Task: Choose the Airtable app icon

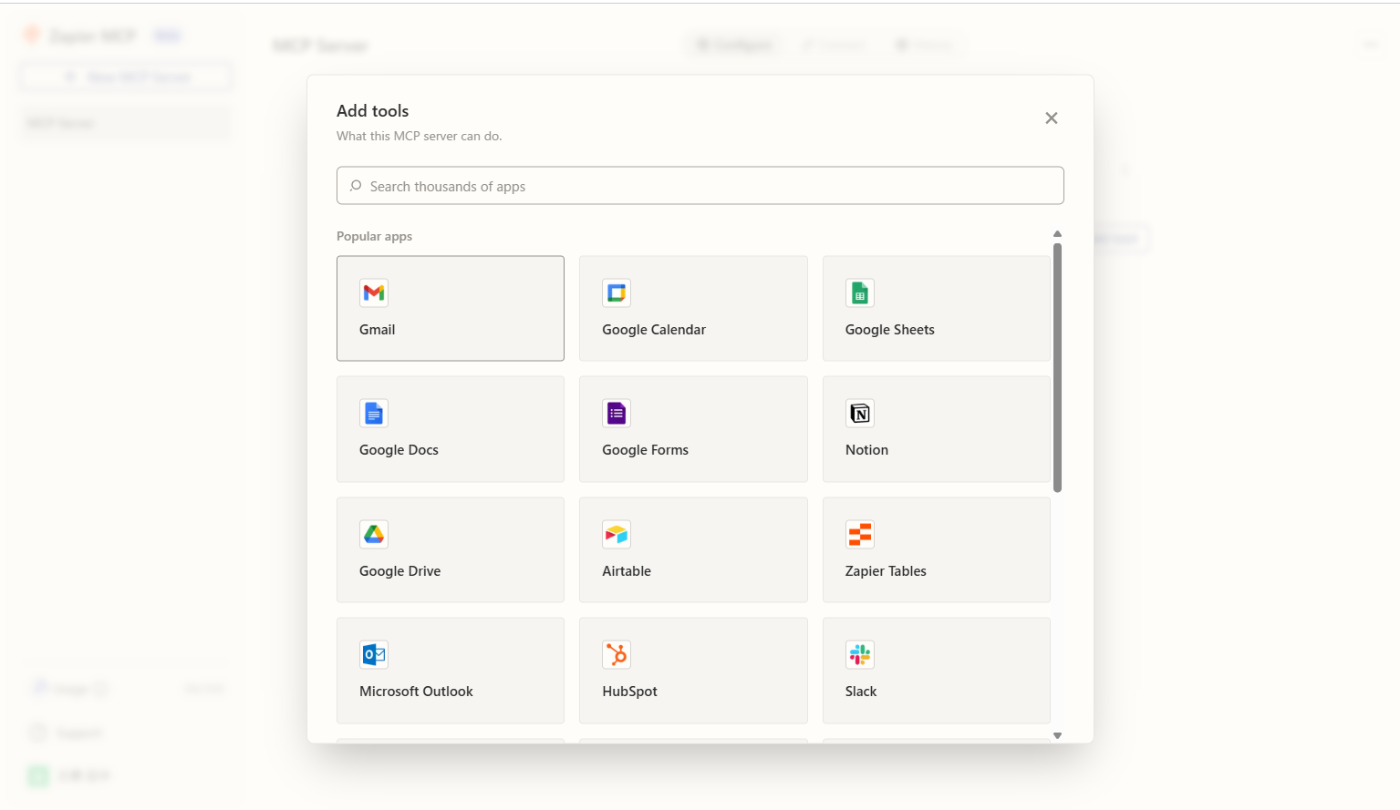Action: (x=617, y=534)
